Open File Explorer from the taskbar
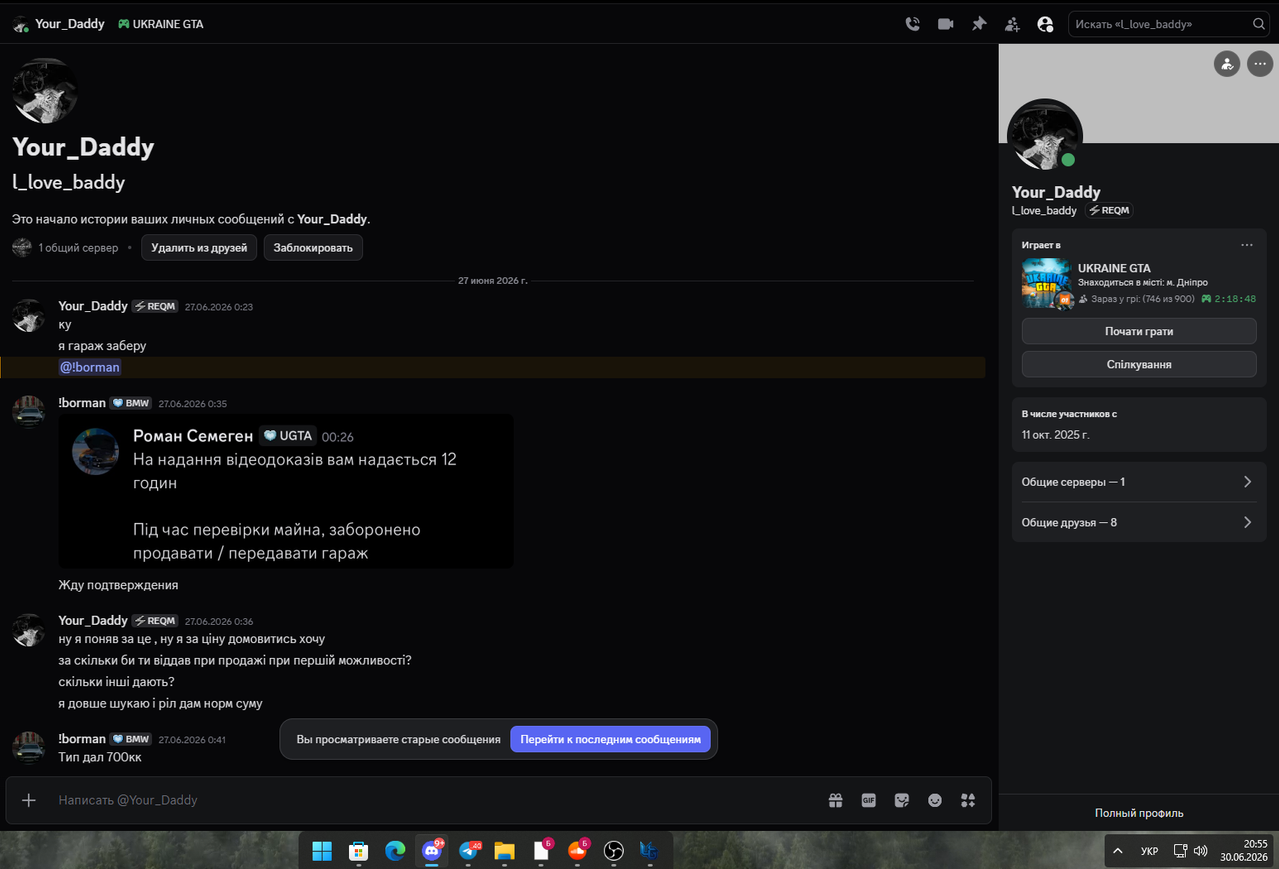 (x=505, y=851)
